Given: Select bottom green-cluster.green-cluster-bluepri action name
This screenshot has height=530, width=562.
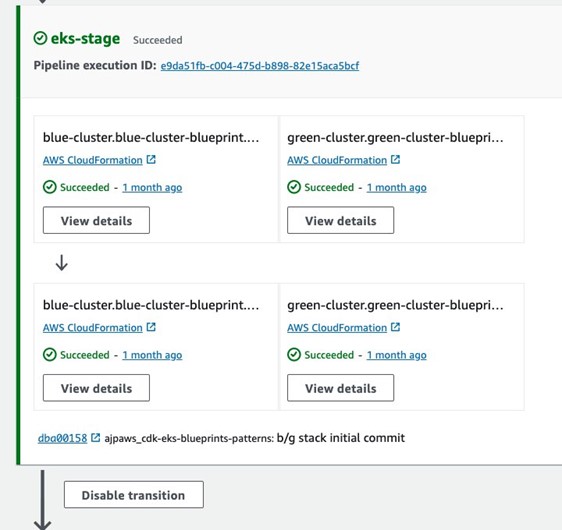Looking at the screenshot, I should (395, 305).
